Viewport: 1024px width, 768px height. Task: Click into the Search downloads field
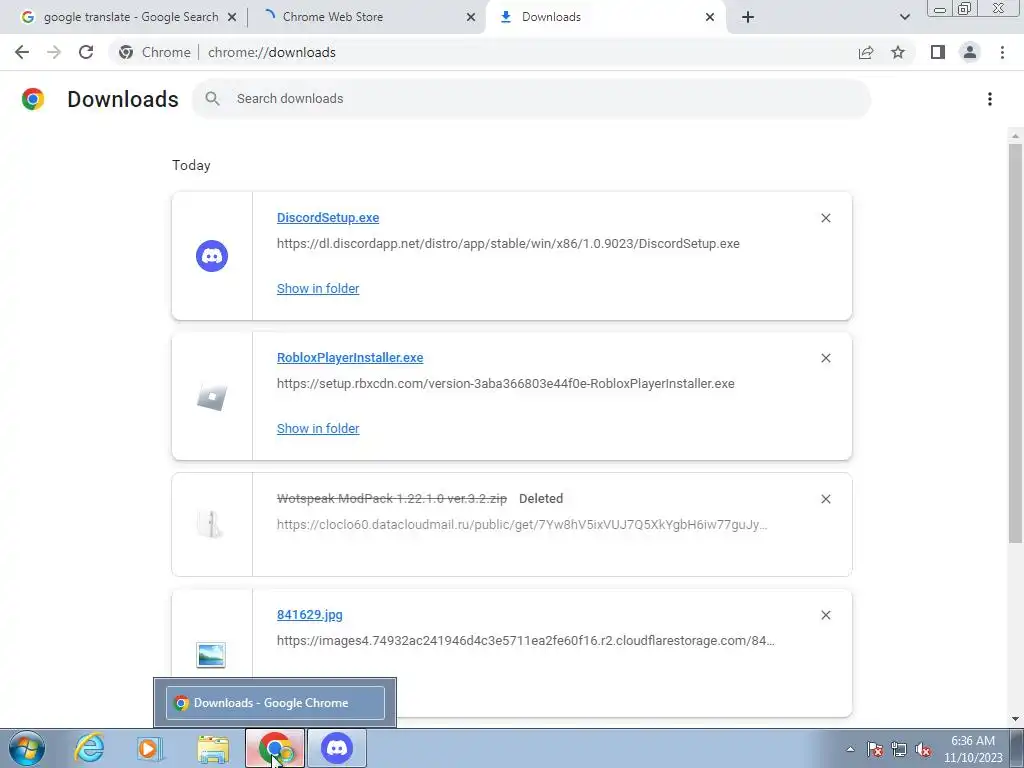pyautogui.click(x=531, y=99)
